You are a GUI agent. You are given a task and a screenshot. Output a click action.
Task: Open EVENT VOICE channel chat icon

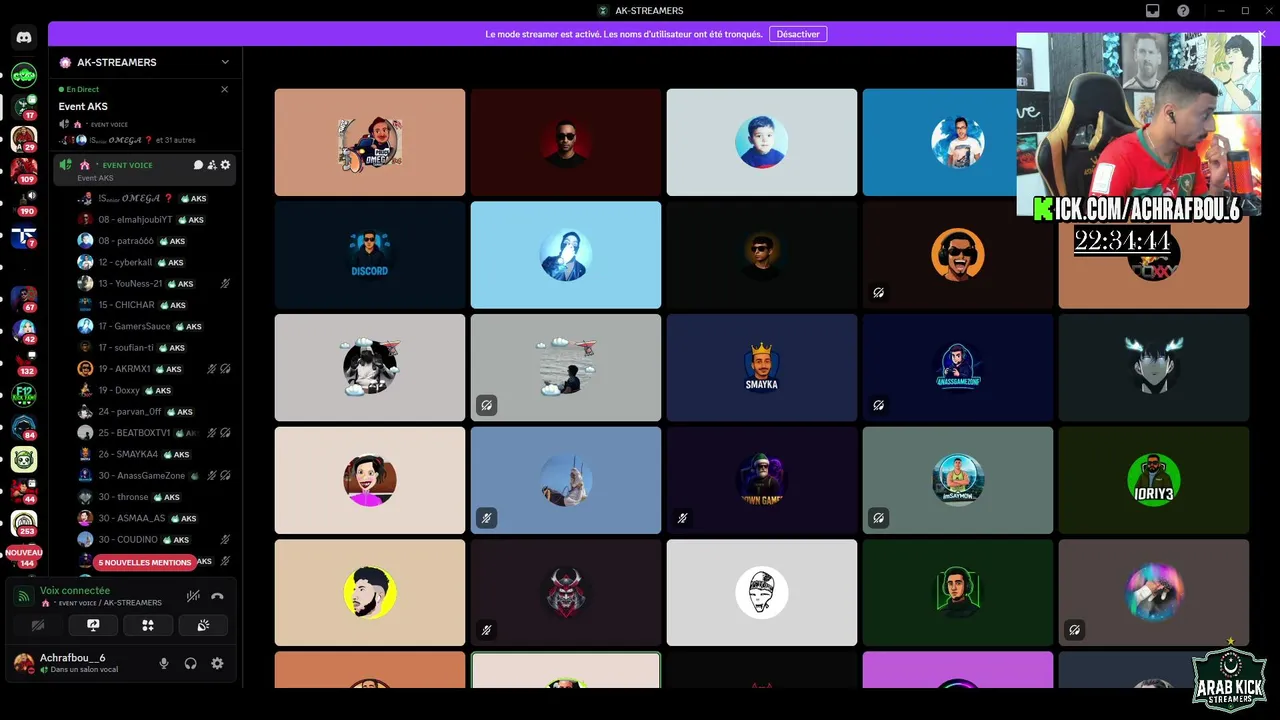point(198,165)
